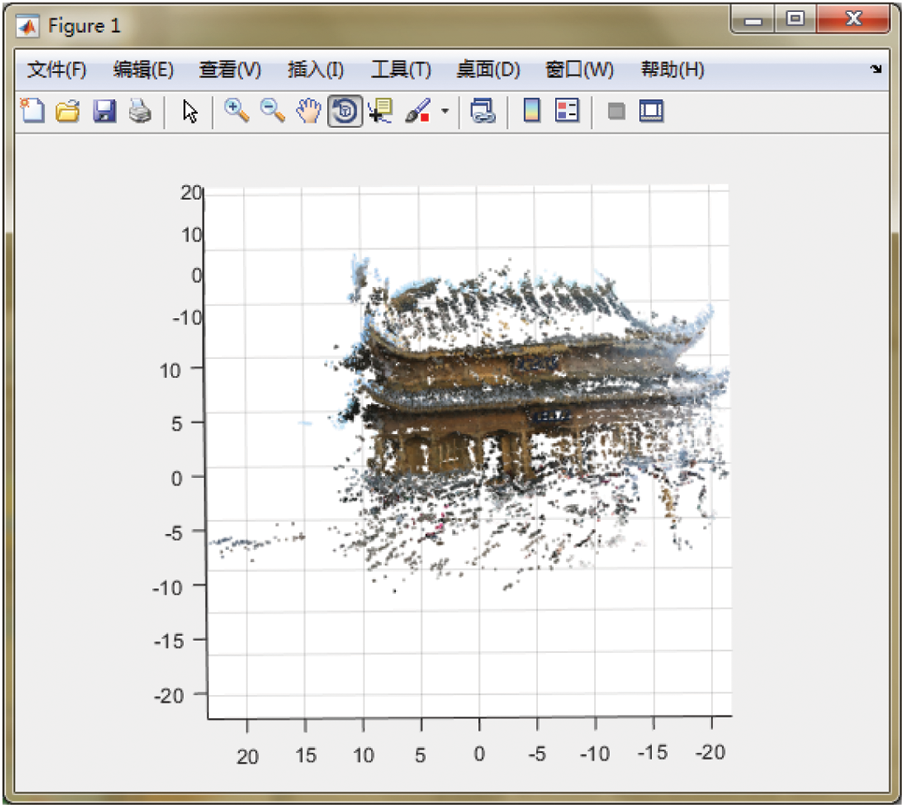The height and width of the screenshot is (808, 905).
Task: Click the Show Plot Tools button
Action: pyautogui.click(x=652, y=111)
